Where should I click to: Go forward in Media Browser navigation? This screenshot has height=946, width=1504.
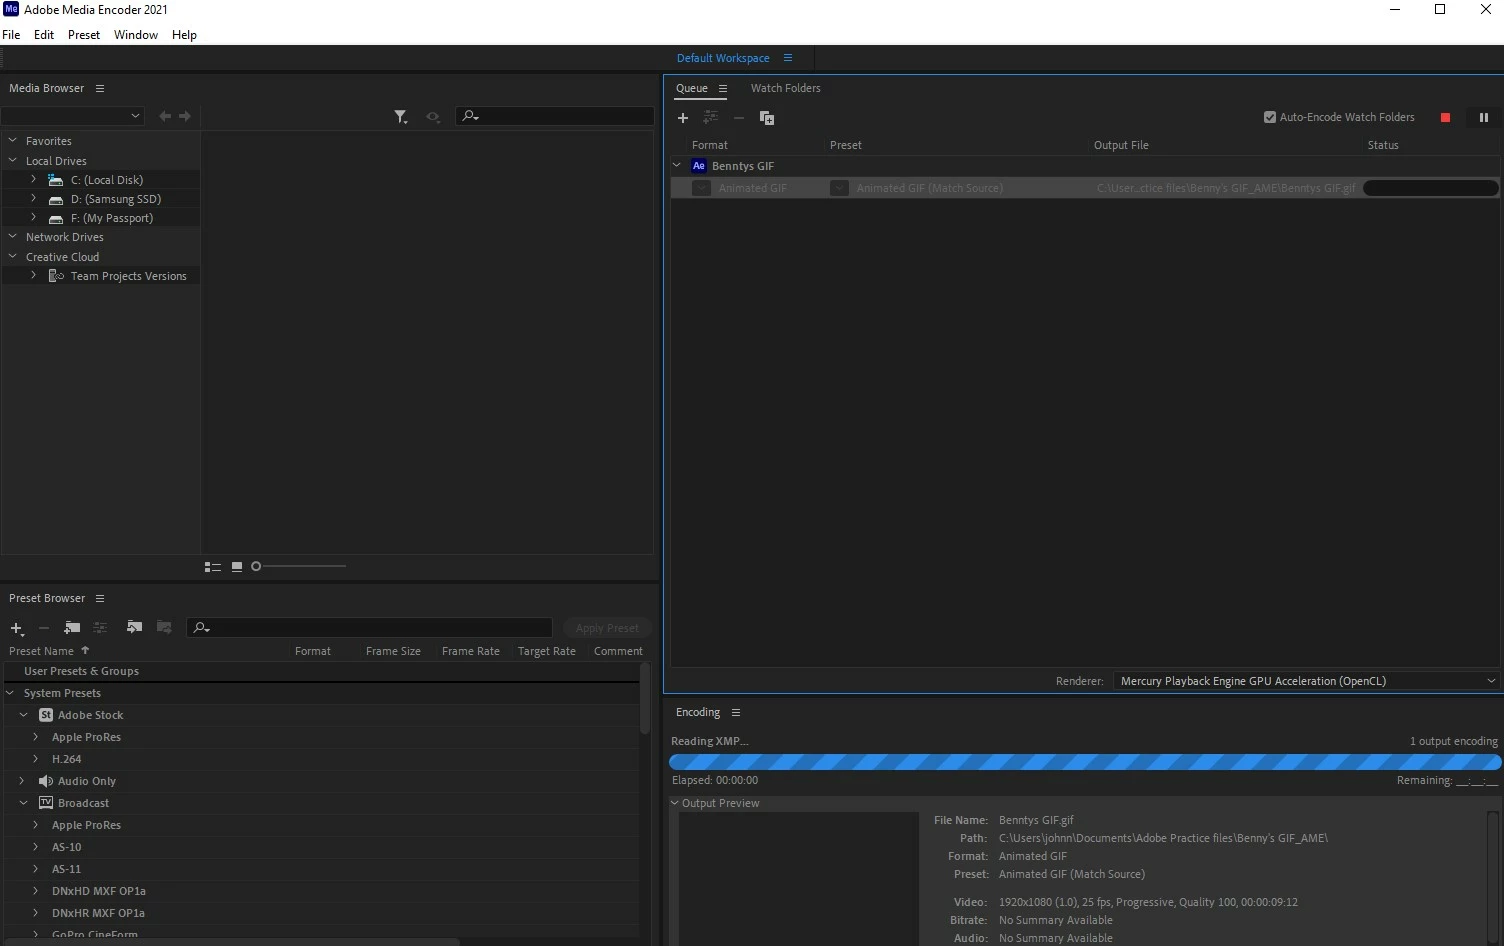point(185,116)
